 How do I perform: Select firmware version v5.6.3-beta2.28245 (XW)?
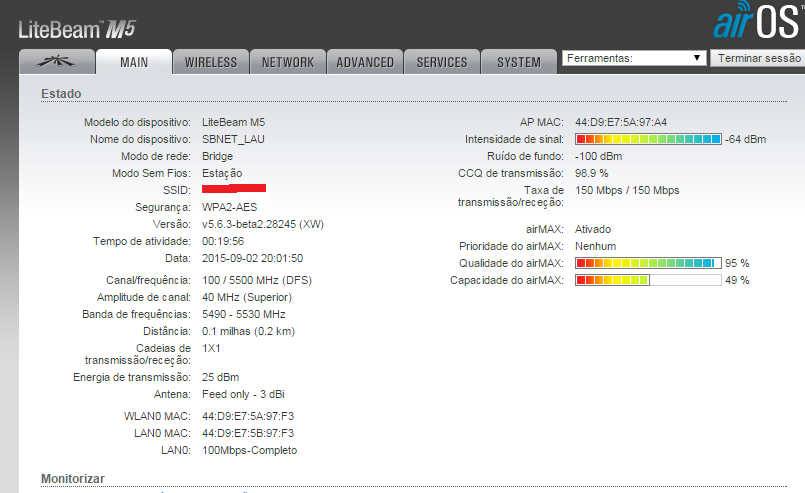263,224
